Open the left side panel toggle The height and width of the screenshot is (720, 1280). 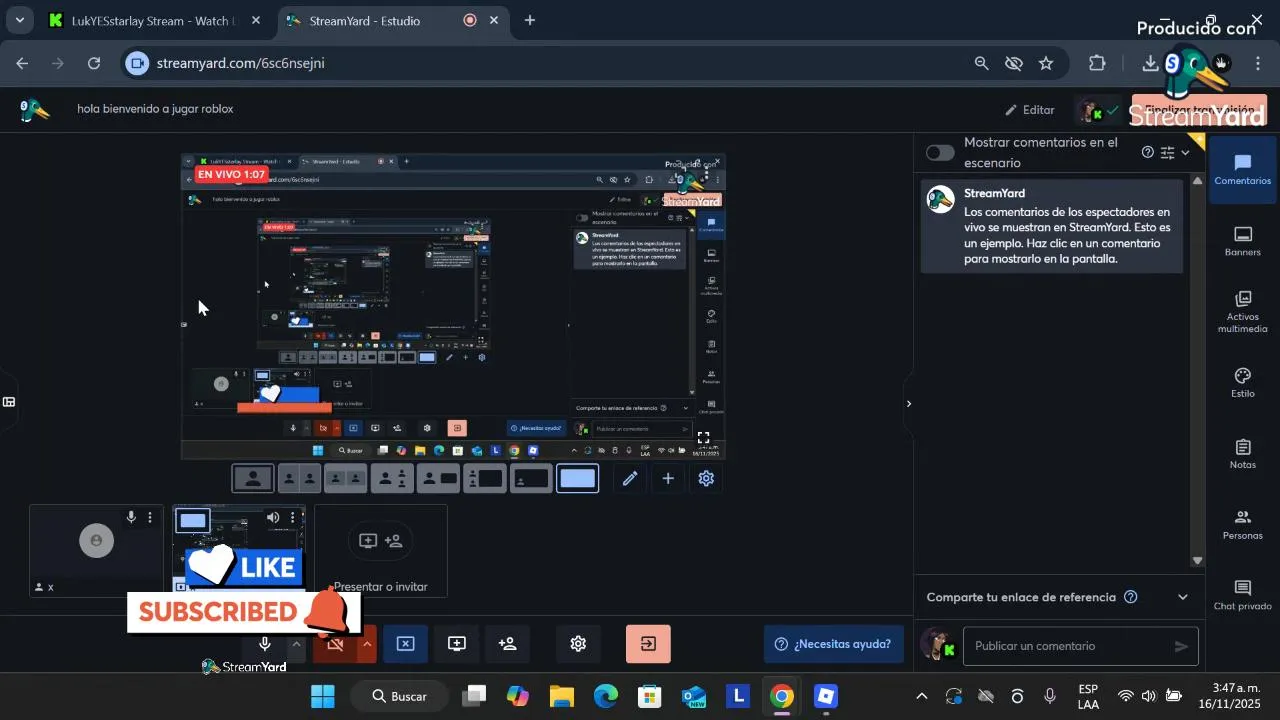pos(9,402)
